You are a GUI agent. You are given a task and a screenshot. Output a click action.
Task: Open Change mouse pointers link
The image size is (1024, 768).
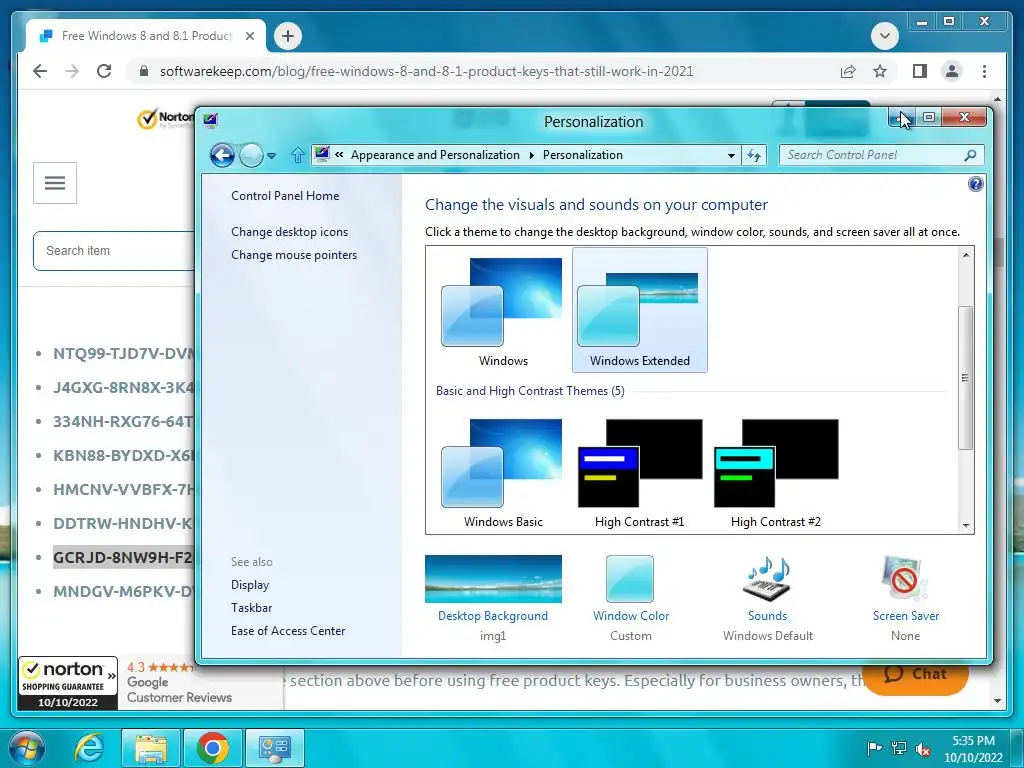[294, 255]
